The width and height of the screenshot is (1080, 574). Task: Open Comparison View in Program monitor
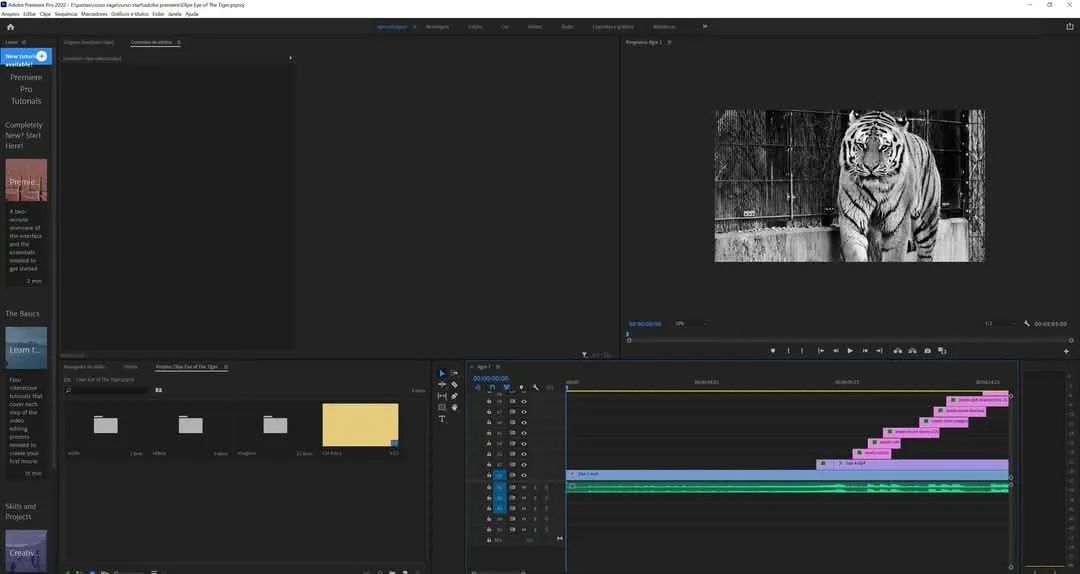pos(942,351)
